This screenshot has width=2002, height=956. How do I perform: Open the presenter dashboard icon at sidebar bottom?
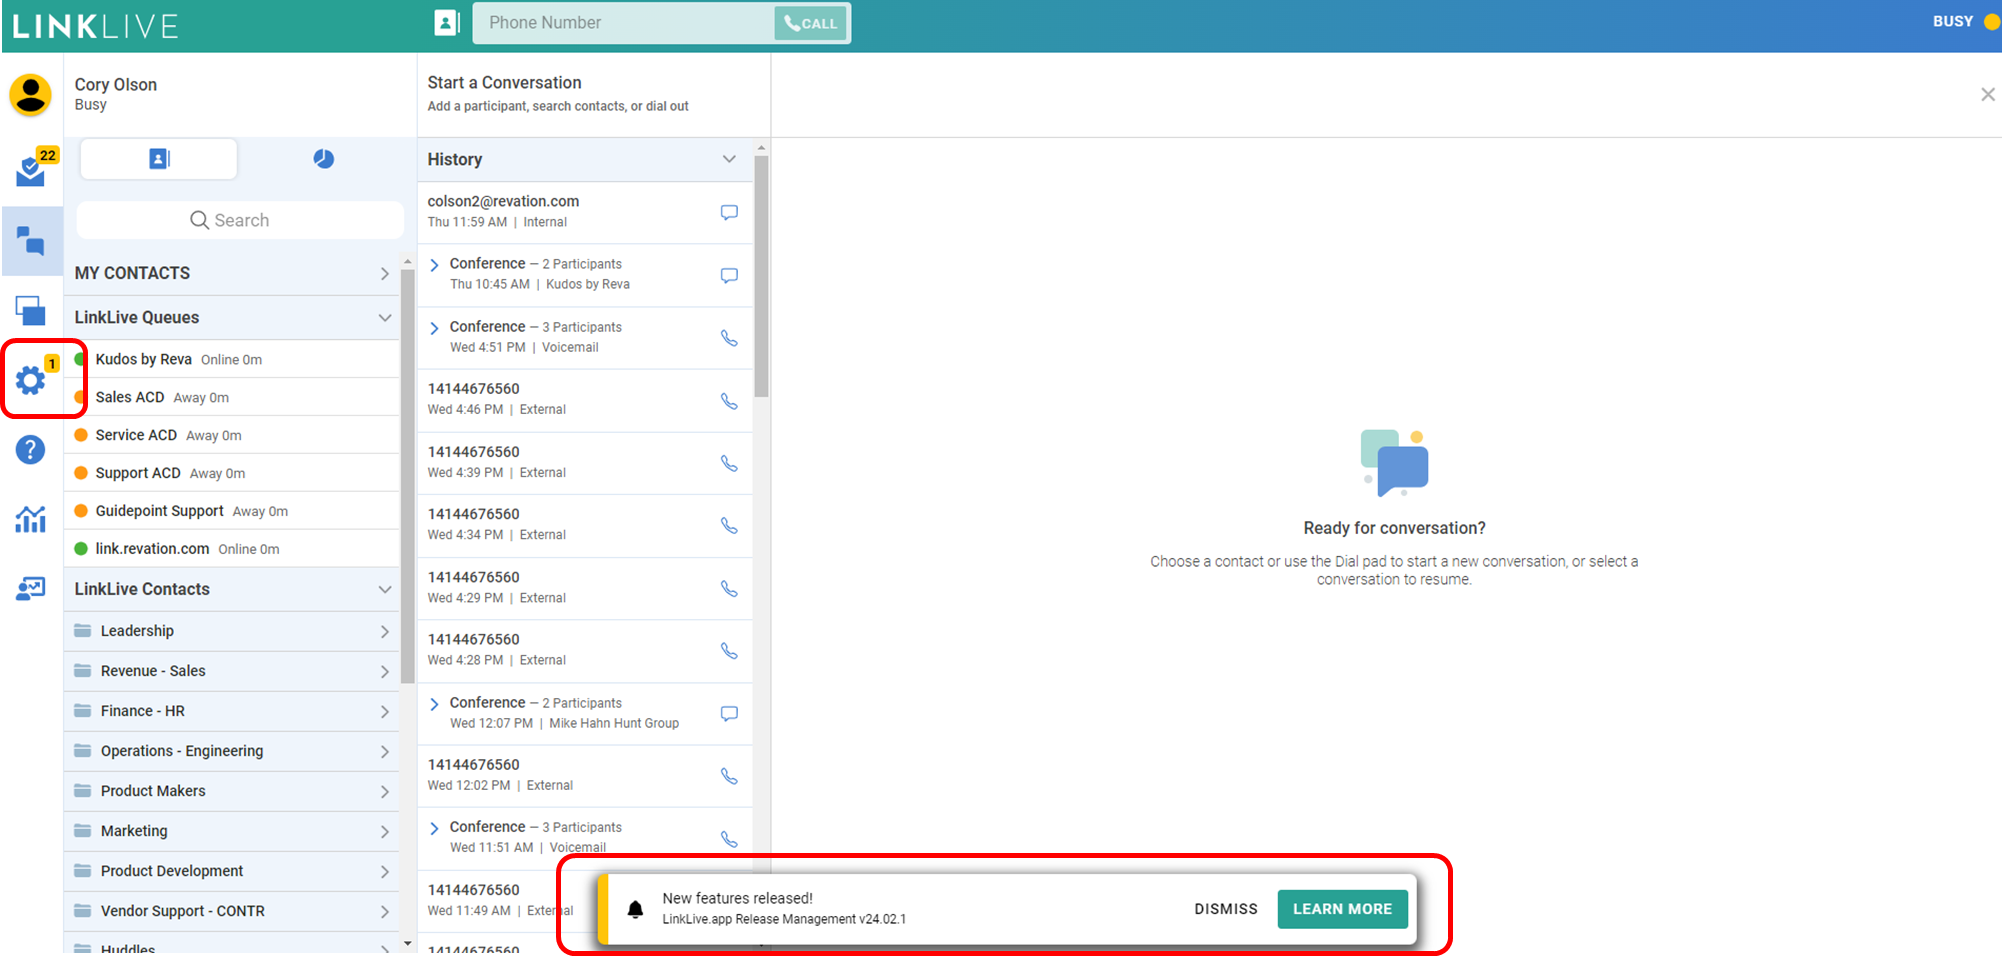tap(31, 588)
